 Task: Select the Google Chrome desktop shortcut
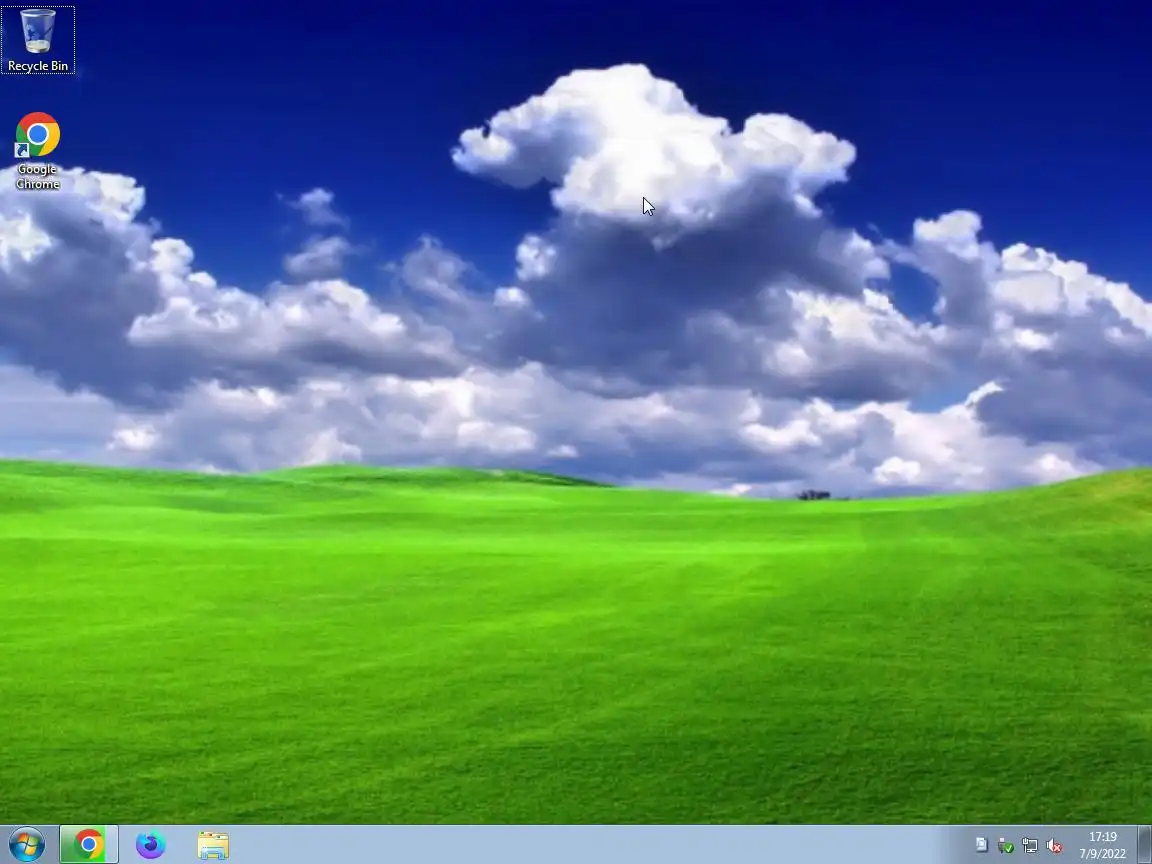tap(37, 151)
